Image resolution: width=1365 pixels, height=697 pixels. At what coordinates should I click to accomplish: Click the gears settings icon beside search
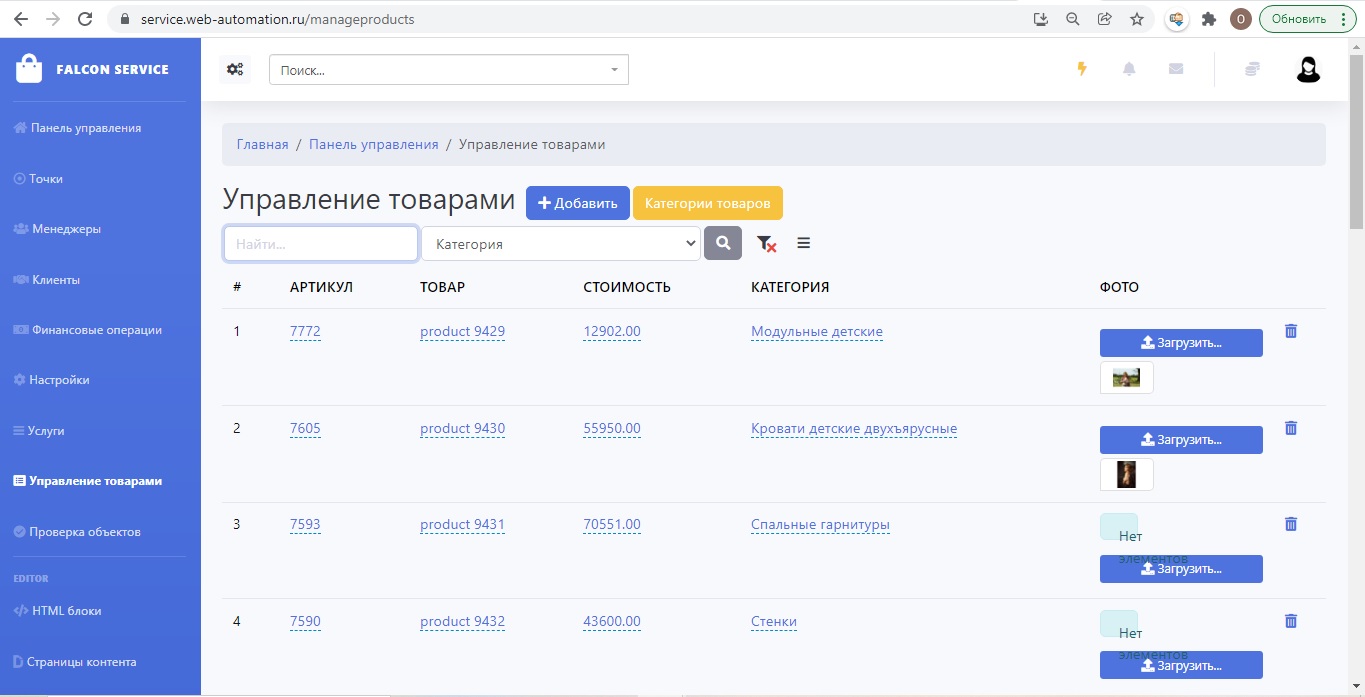[235, 69]
